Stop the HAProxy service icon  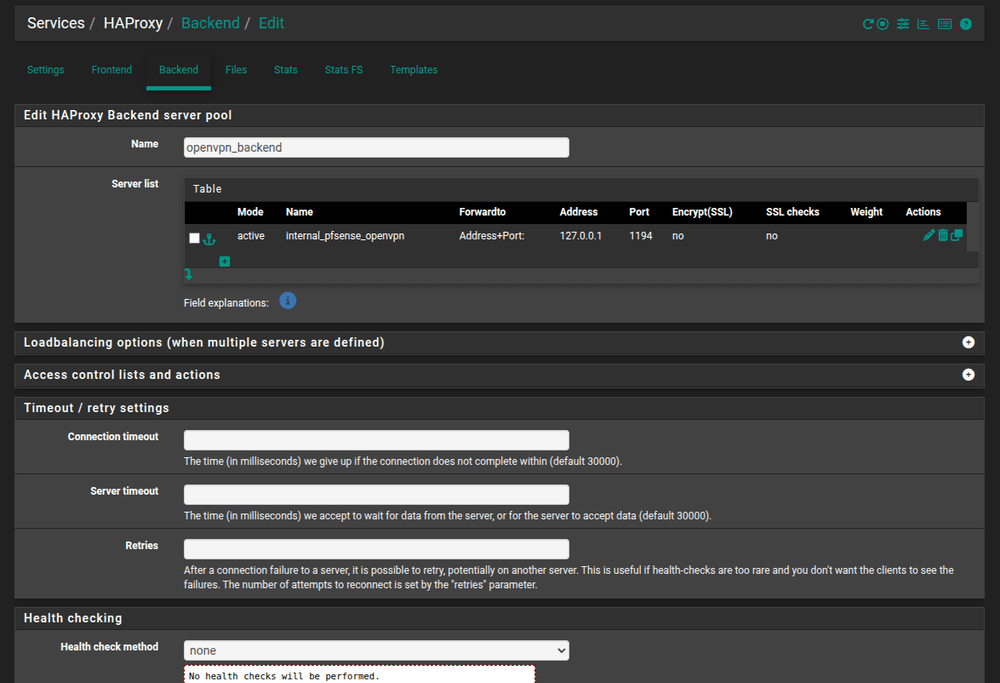[883, 24]
